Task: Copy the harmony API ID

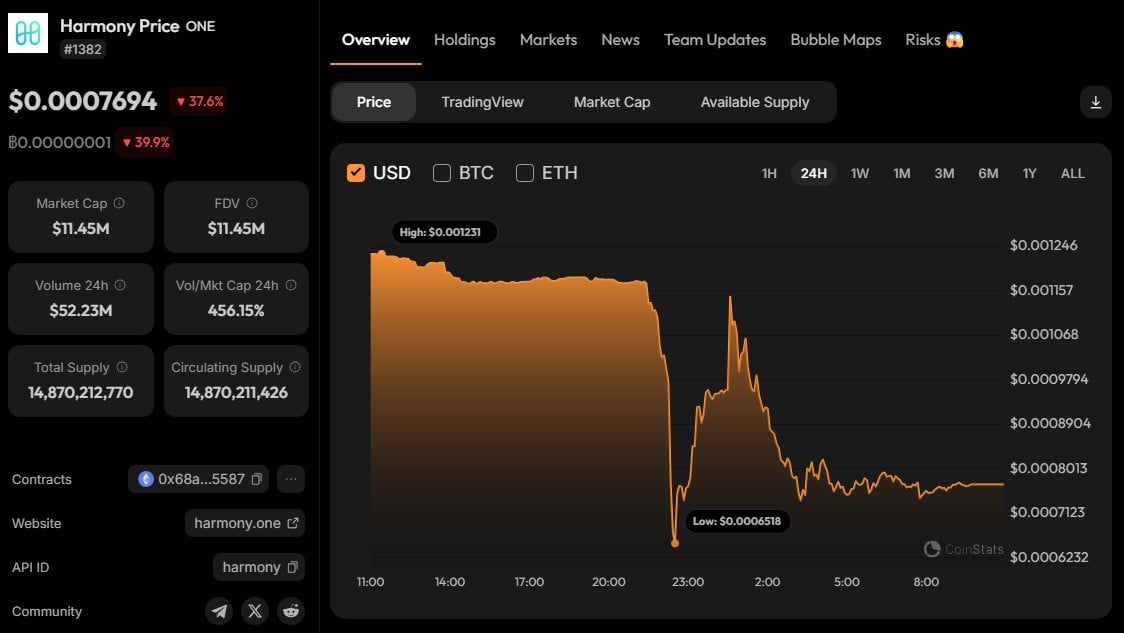Action: pyautogui.click(x=292, y=567)
